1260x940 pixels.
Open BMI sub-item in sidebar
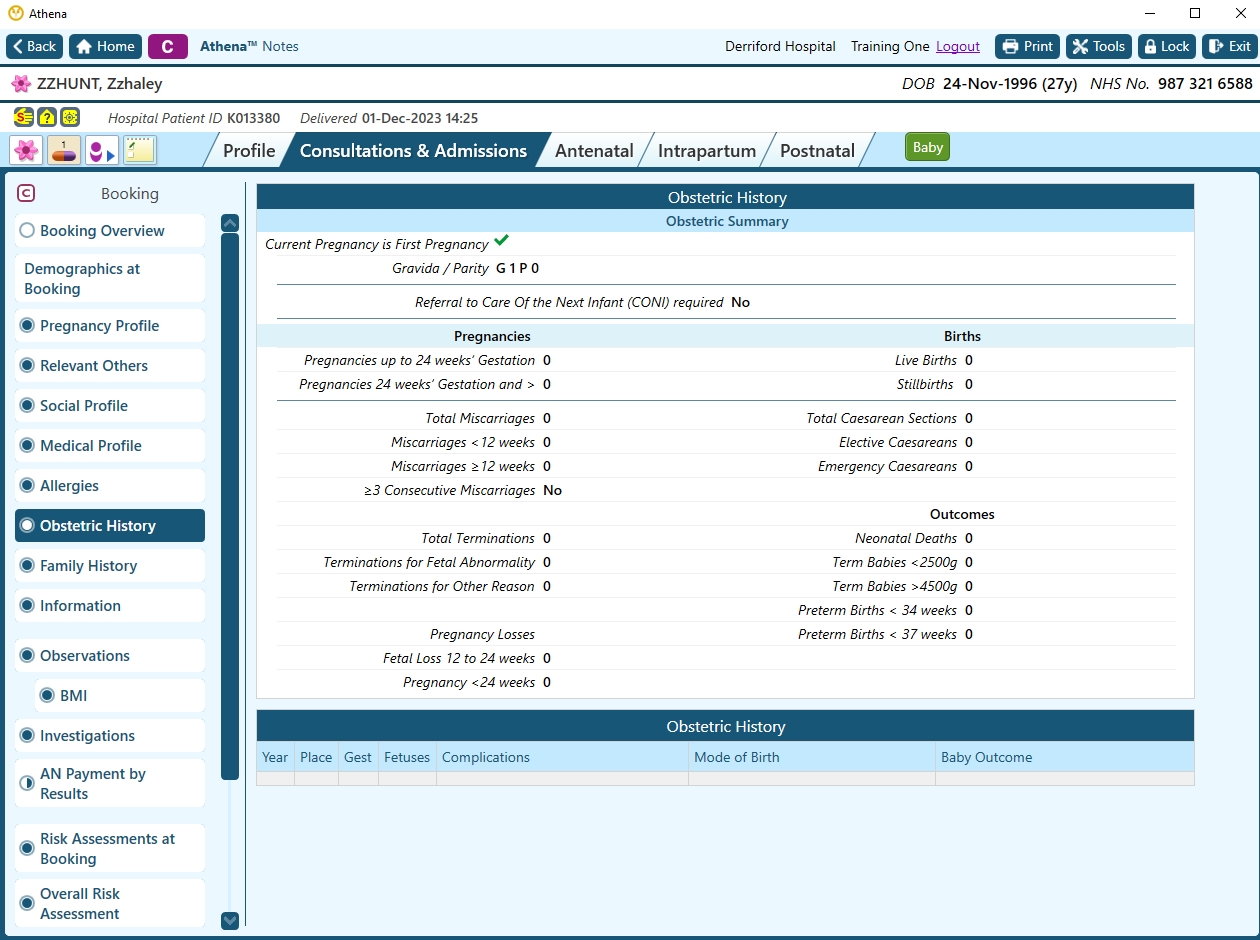[120, 696]
